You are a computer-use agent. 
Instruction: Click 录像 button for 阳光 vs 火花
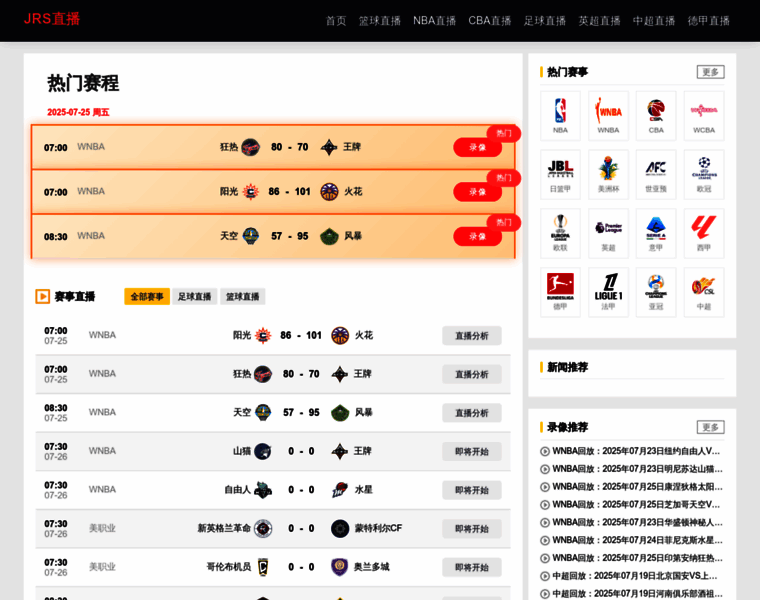click(x=477, y=192)
